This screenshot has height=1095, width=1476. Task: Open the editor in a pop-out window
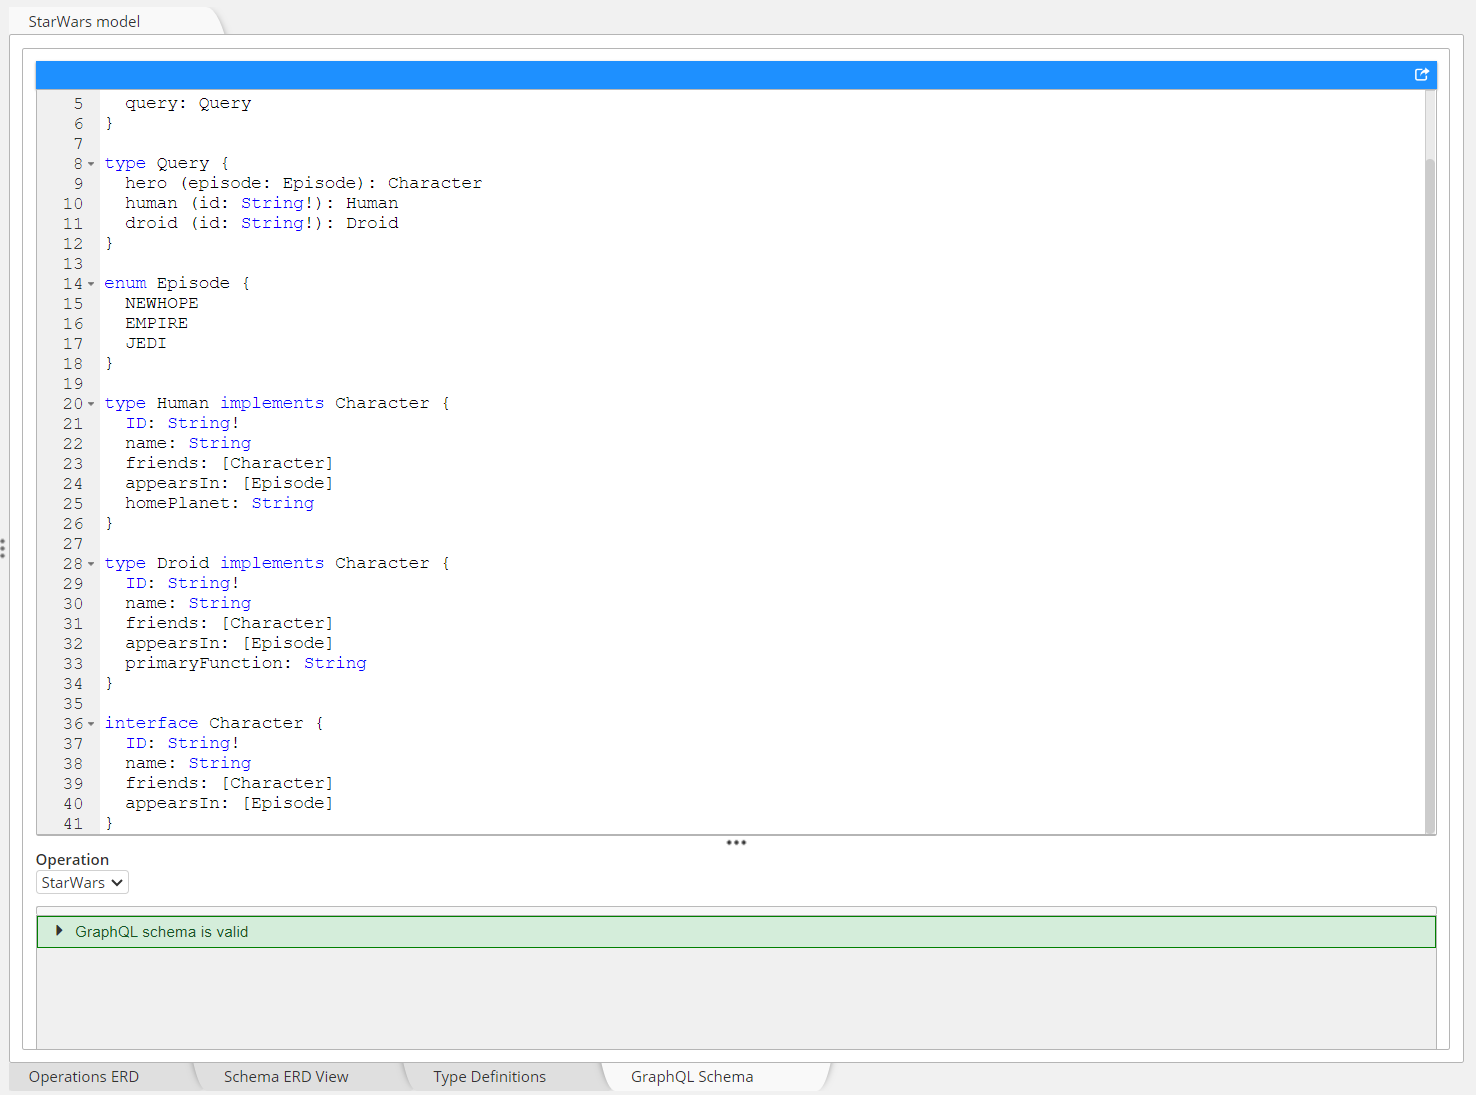point(1421,75)
